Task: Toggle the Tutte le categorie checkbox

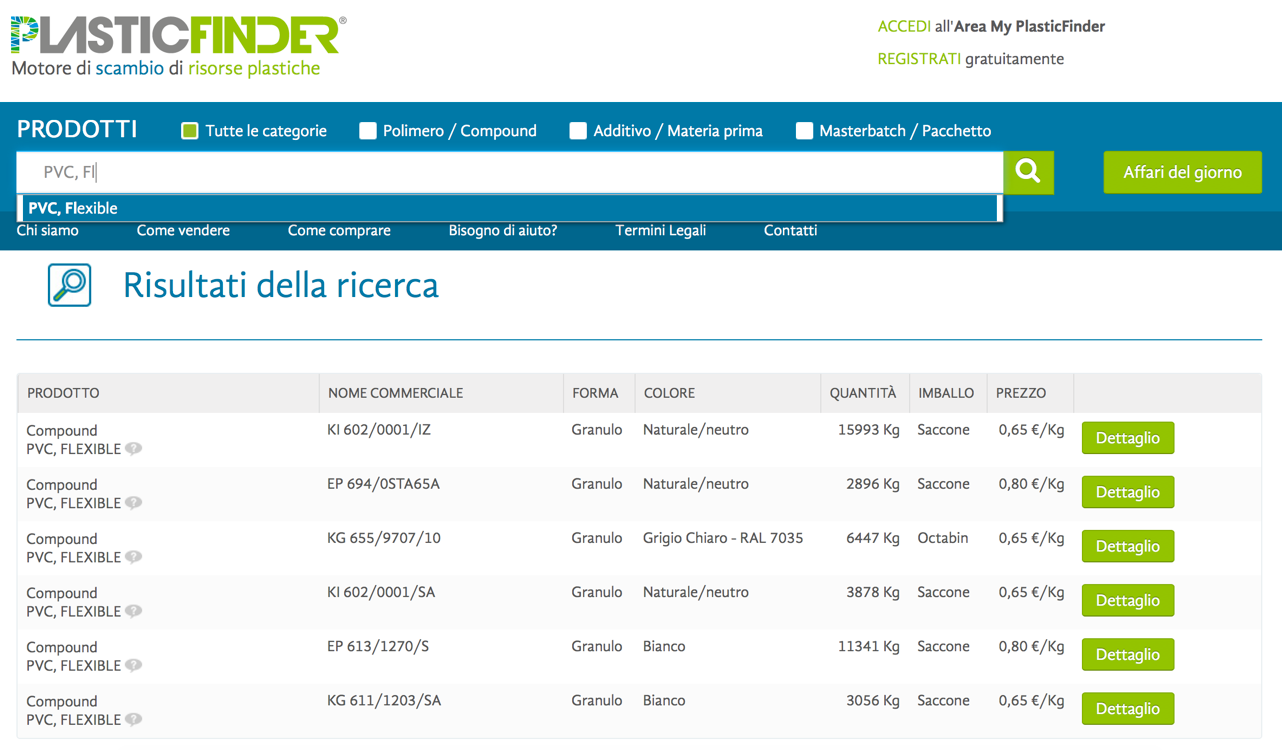Action: click(x=190, y=131)
